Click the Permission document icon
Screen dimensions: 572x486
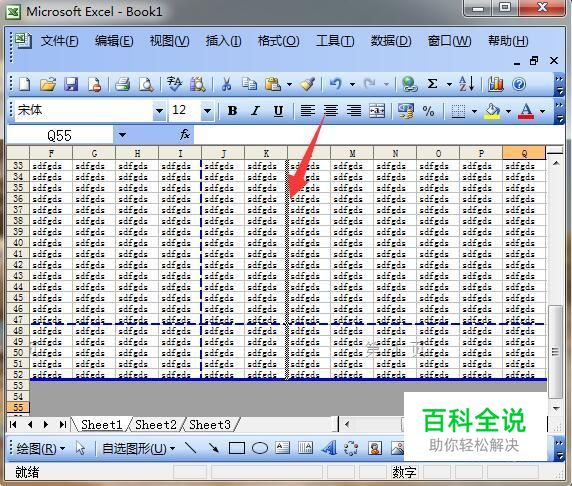click(x=94, y=84)
